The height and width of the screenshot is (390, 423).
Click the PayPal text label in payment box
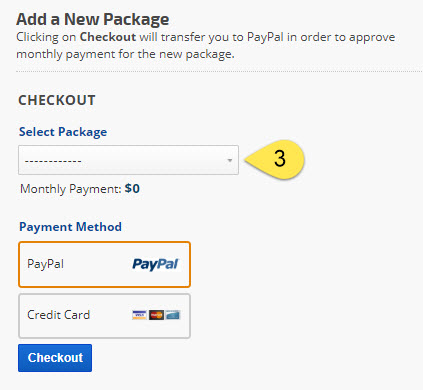click(45, 264)
